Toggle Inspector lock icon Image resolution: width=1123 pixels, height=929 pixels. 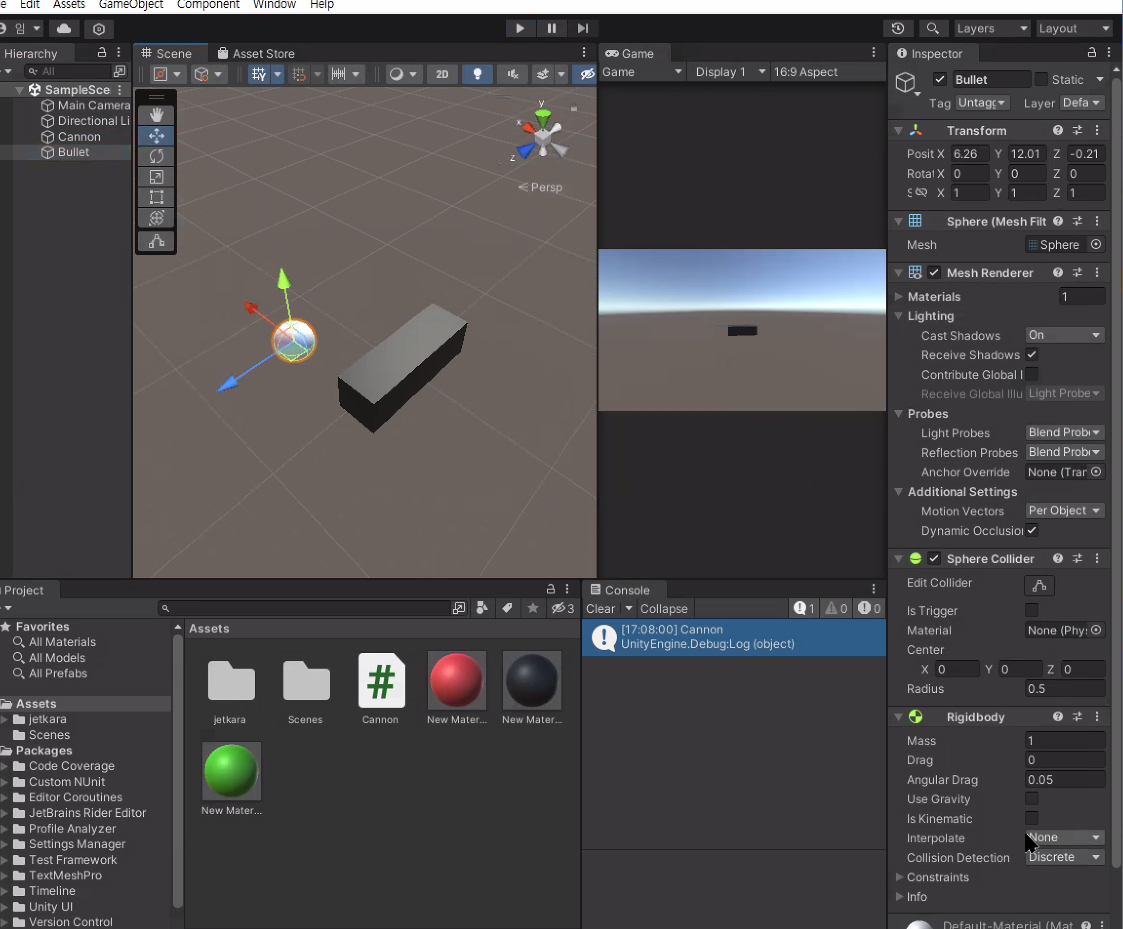coord(1091,52)
